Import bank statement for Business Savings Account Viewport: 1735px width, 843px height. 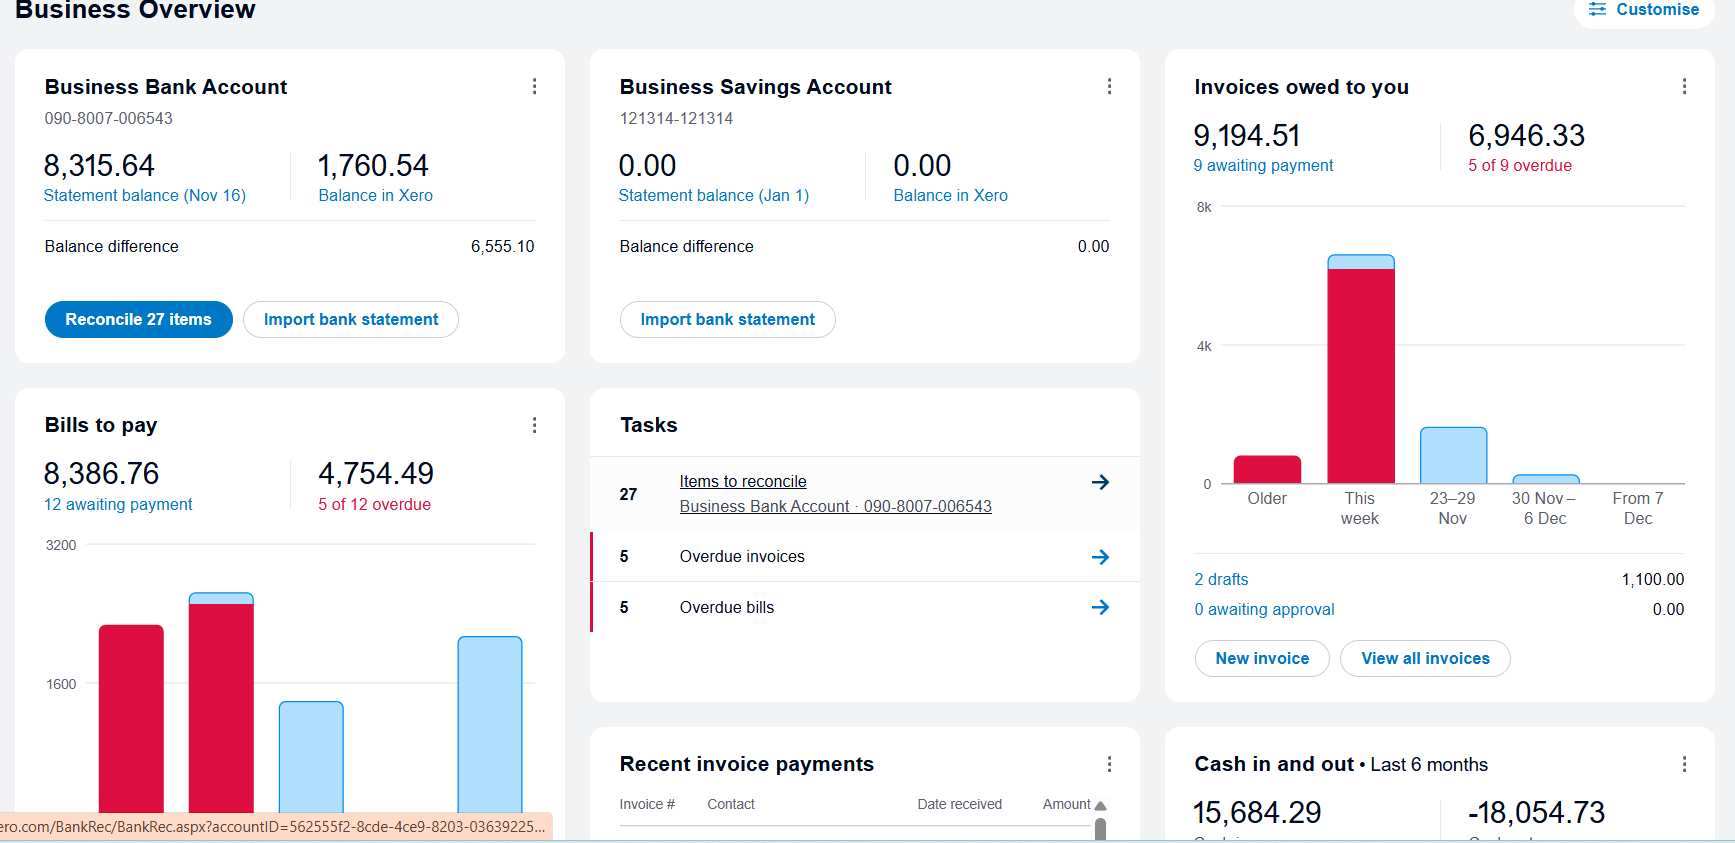(727, 320)
